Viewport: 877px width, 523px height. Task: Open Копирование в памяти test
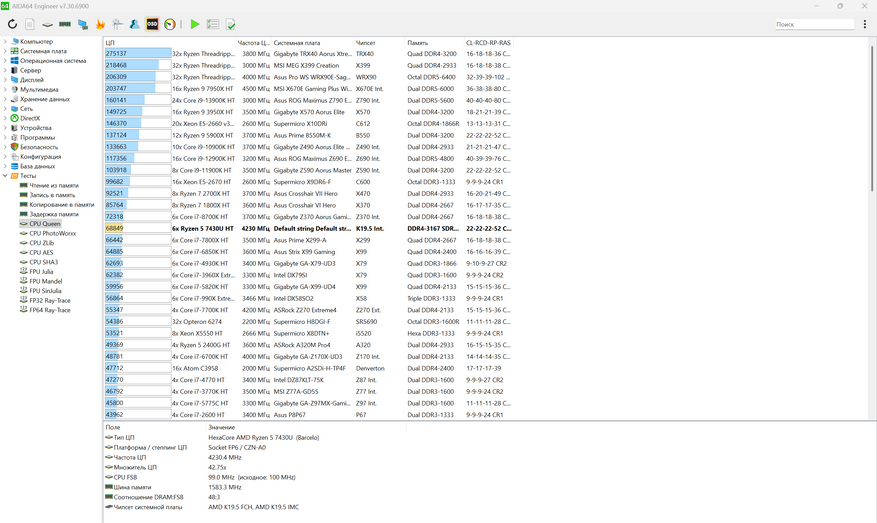coord(62,205)
